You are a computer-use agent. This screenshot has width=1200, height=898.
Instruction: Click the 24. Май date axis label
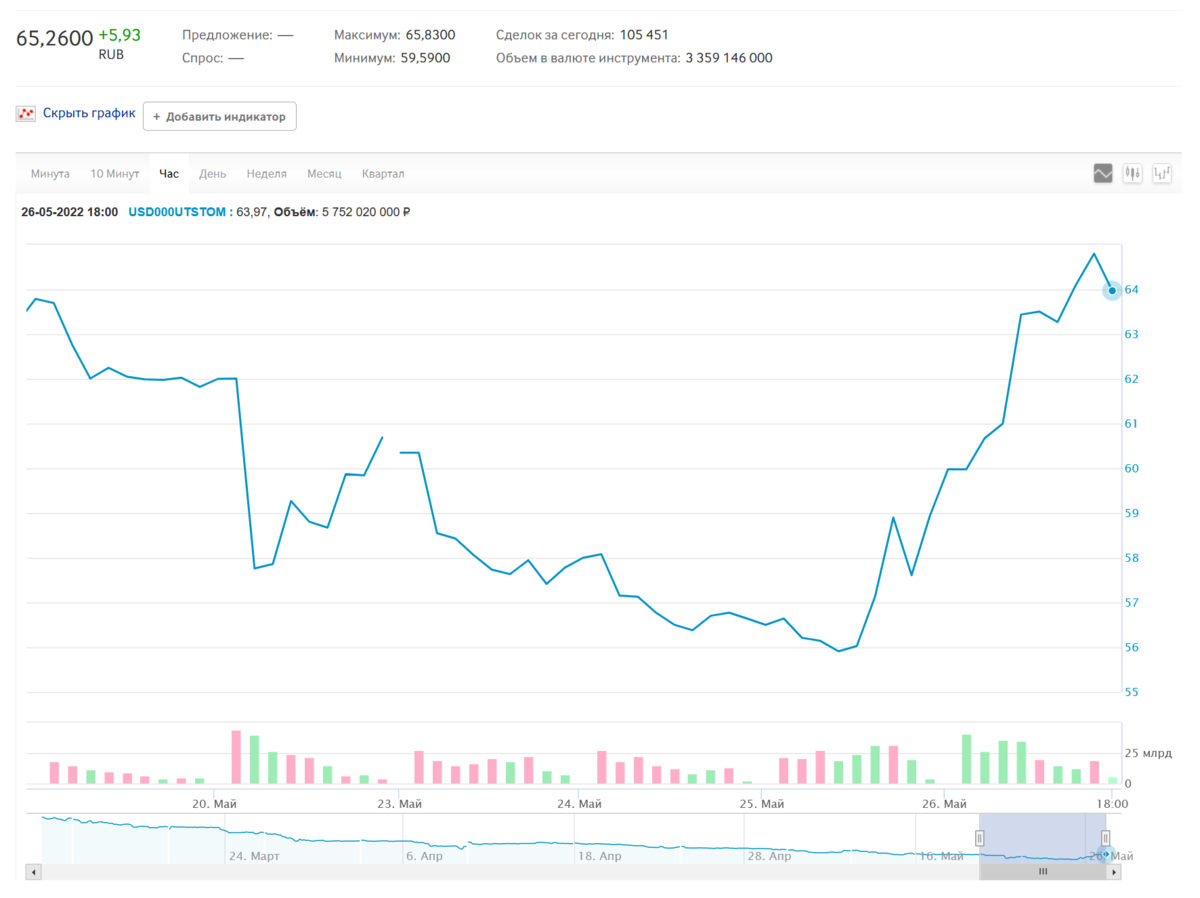579,803
